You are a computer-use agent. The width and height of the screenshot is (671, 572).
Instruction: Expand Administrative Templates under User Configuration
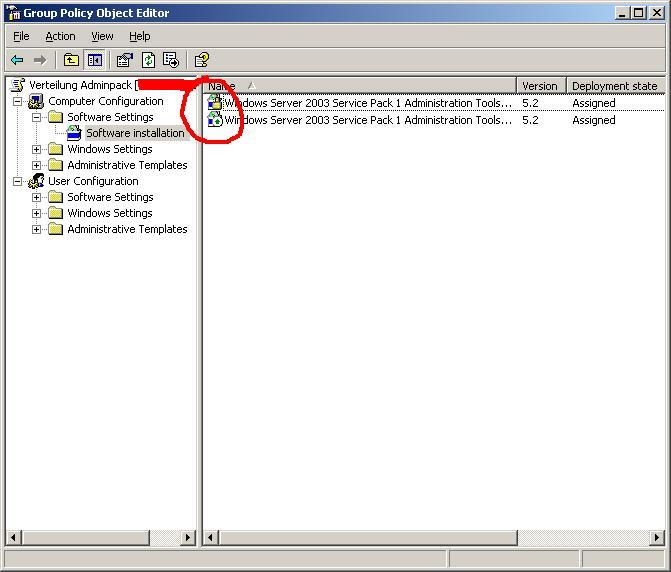[x=36, y=229]
